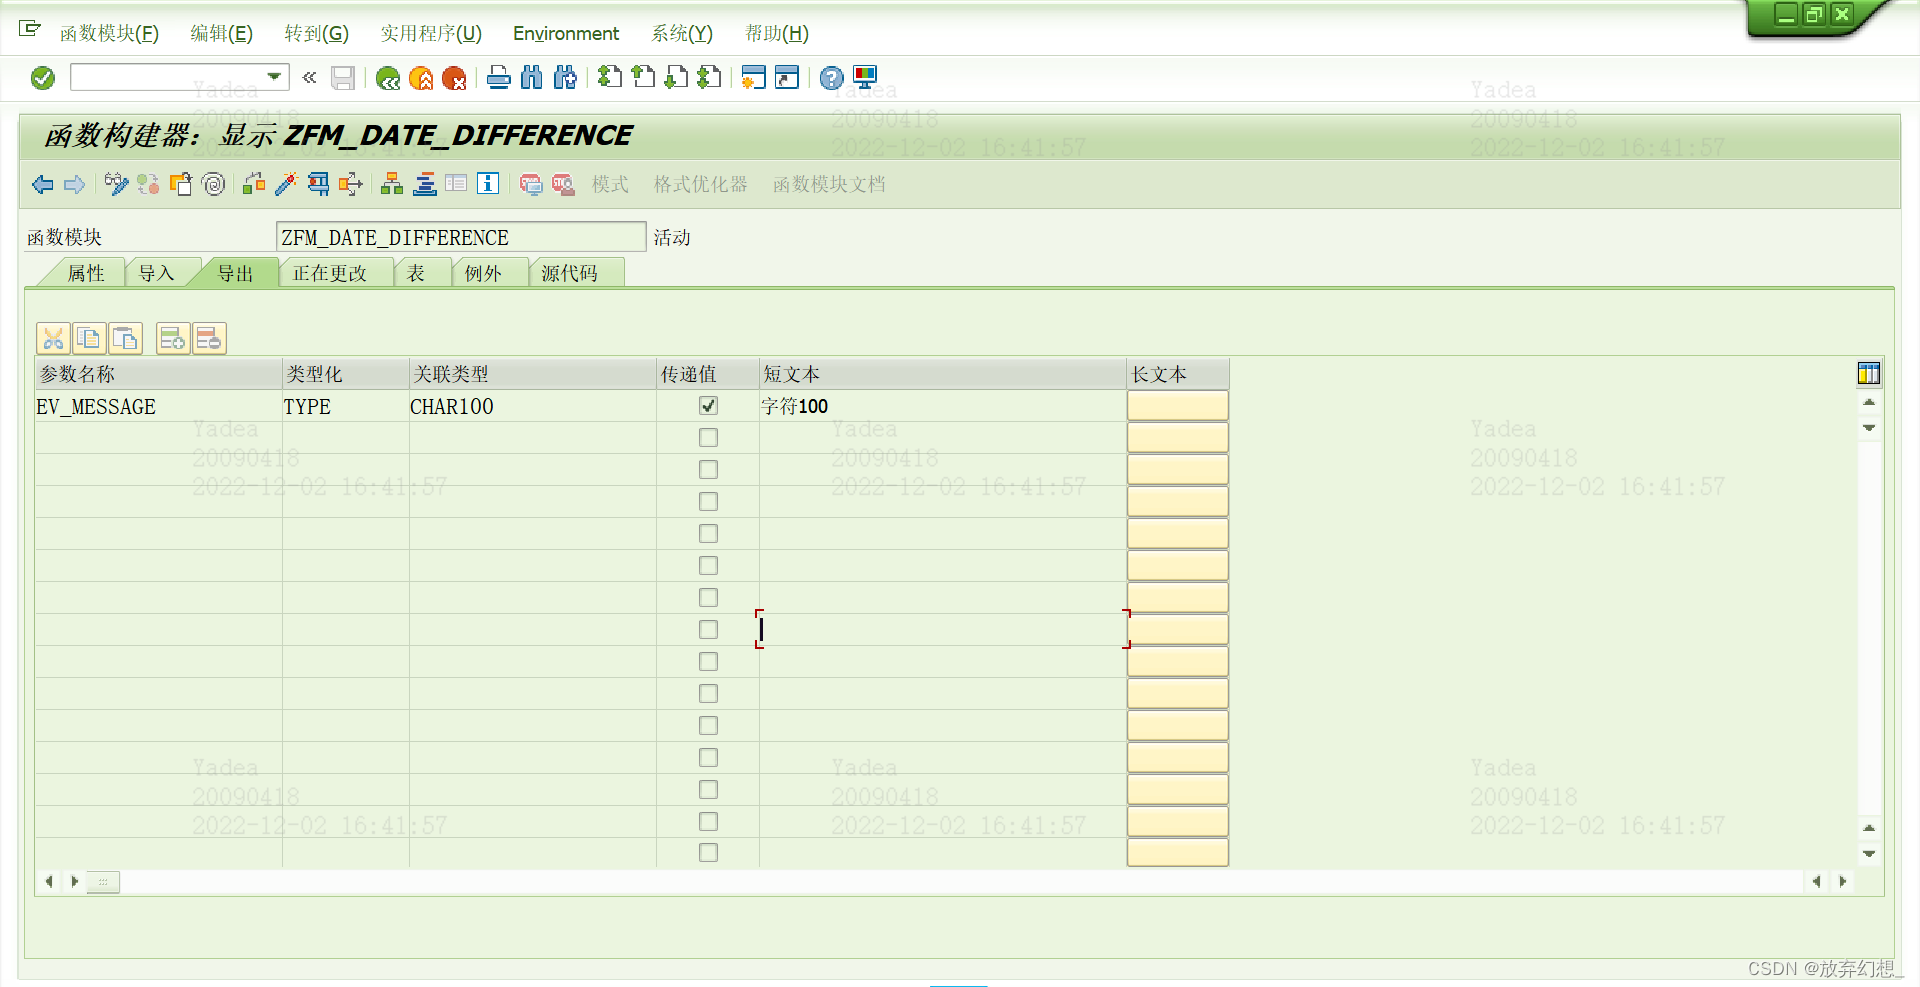Image resolution: width=1920 pixels, height=987 pixels.
Task: Open the 编辑(E) menu
Action: coord(222,33)
